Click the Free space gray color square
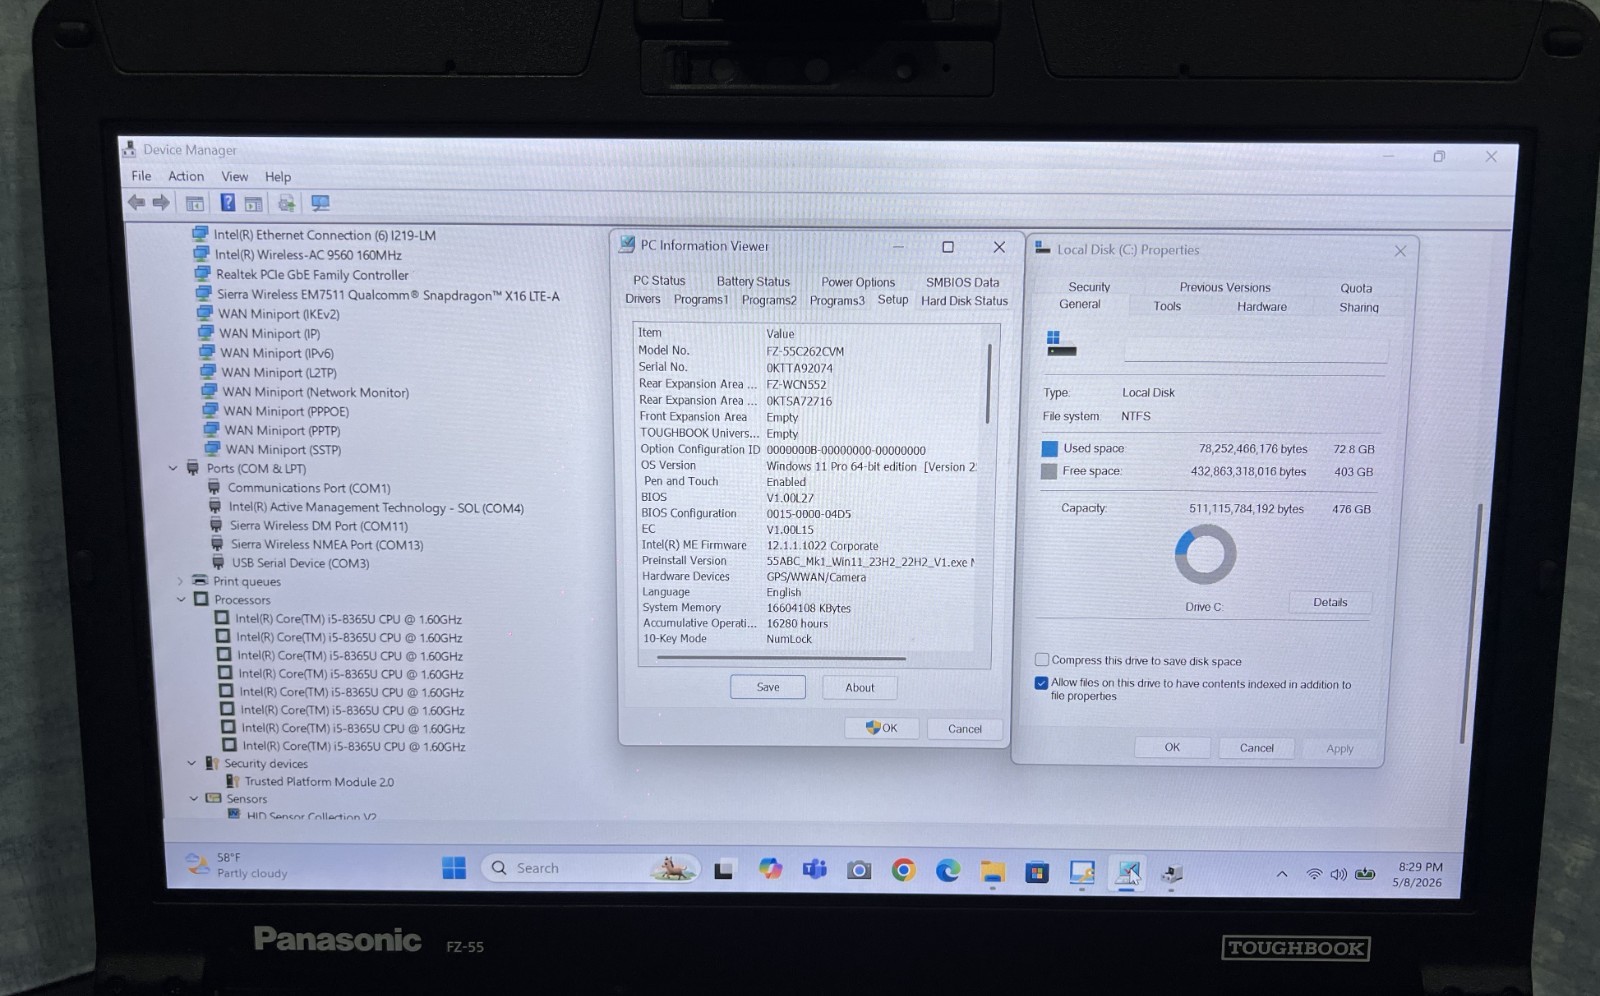The image size is (1600, 996). (x=1049, y=471)
